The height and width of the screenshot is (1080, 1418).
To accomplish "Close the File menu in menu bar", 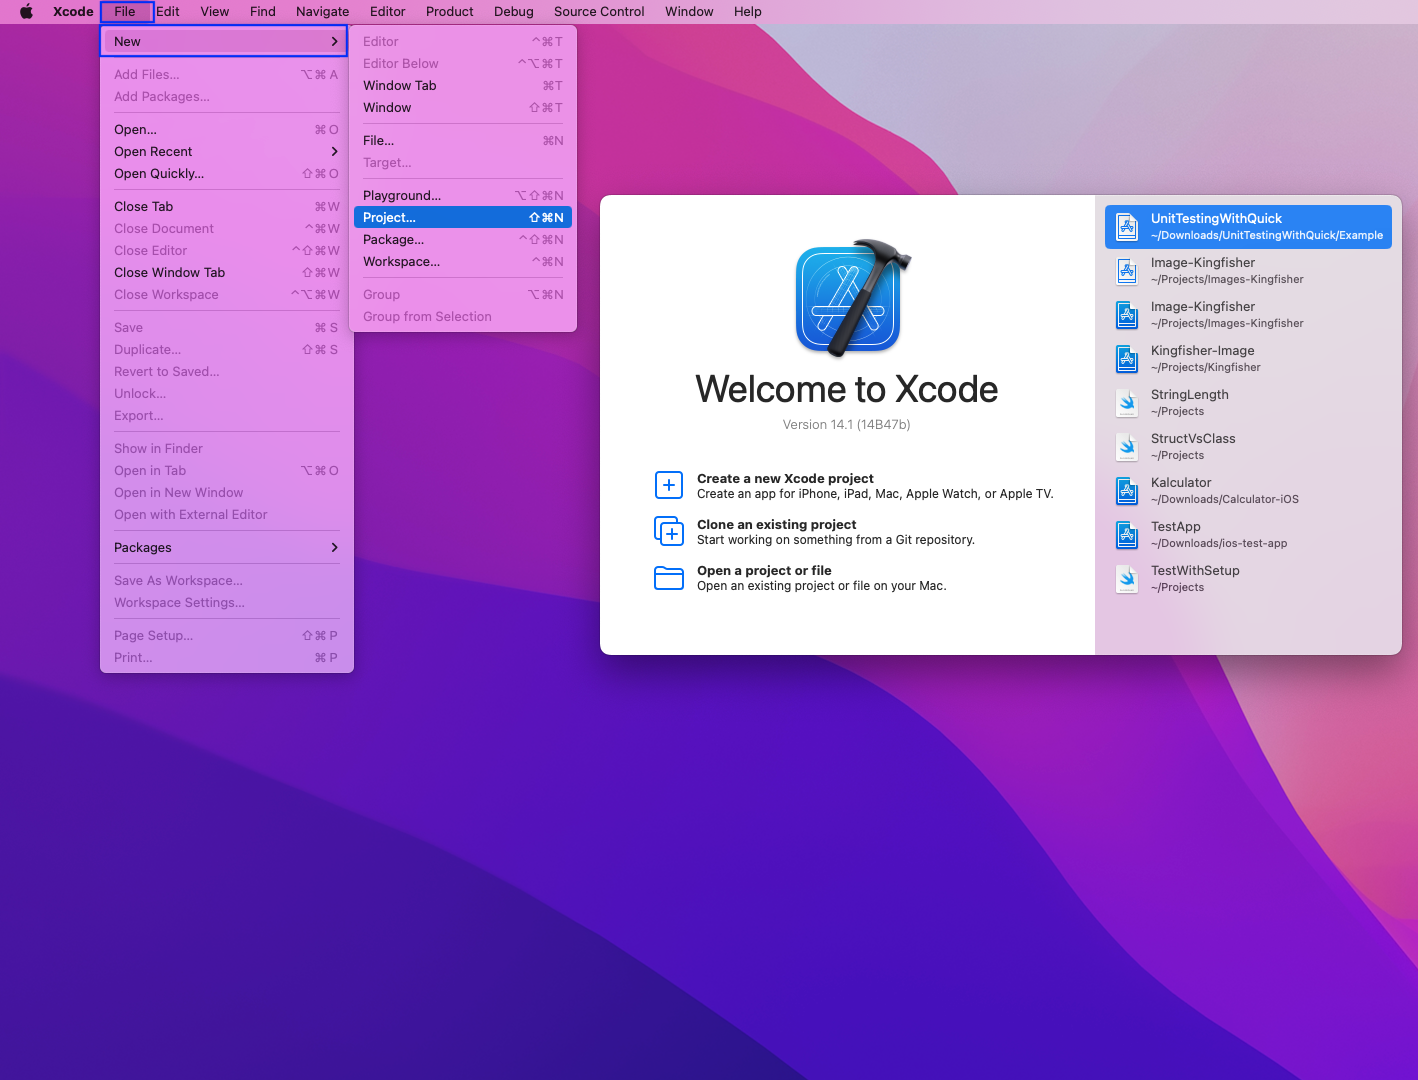I will pos(125,12).
